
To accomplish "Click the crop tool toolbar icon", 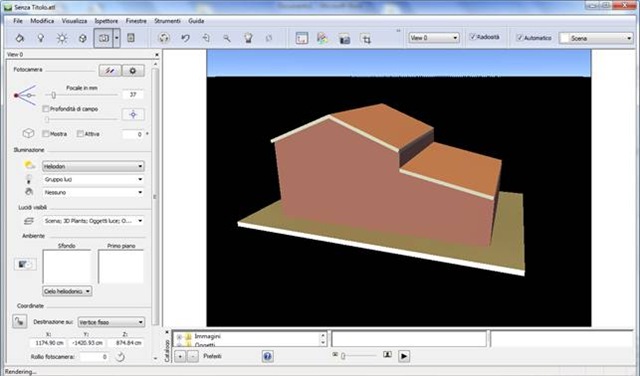I will (366, 38).
